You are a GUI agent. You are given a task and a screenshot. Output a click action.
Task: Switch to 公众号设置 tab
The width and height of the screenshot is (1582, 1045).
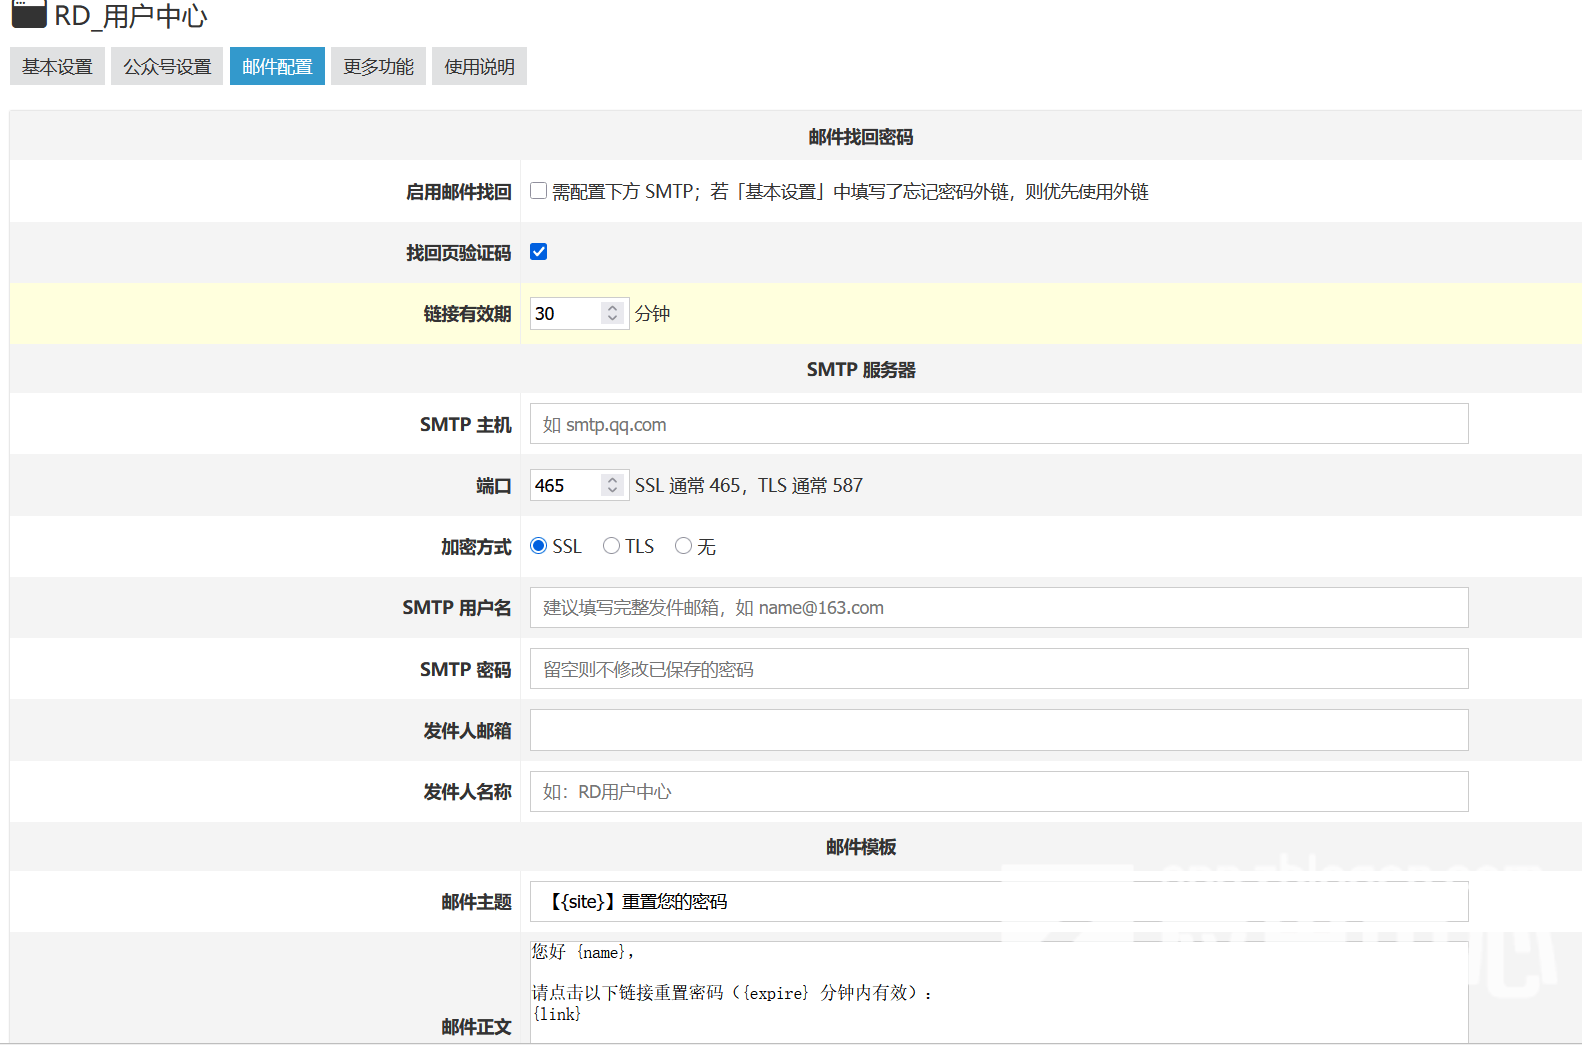167,66
